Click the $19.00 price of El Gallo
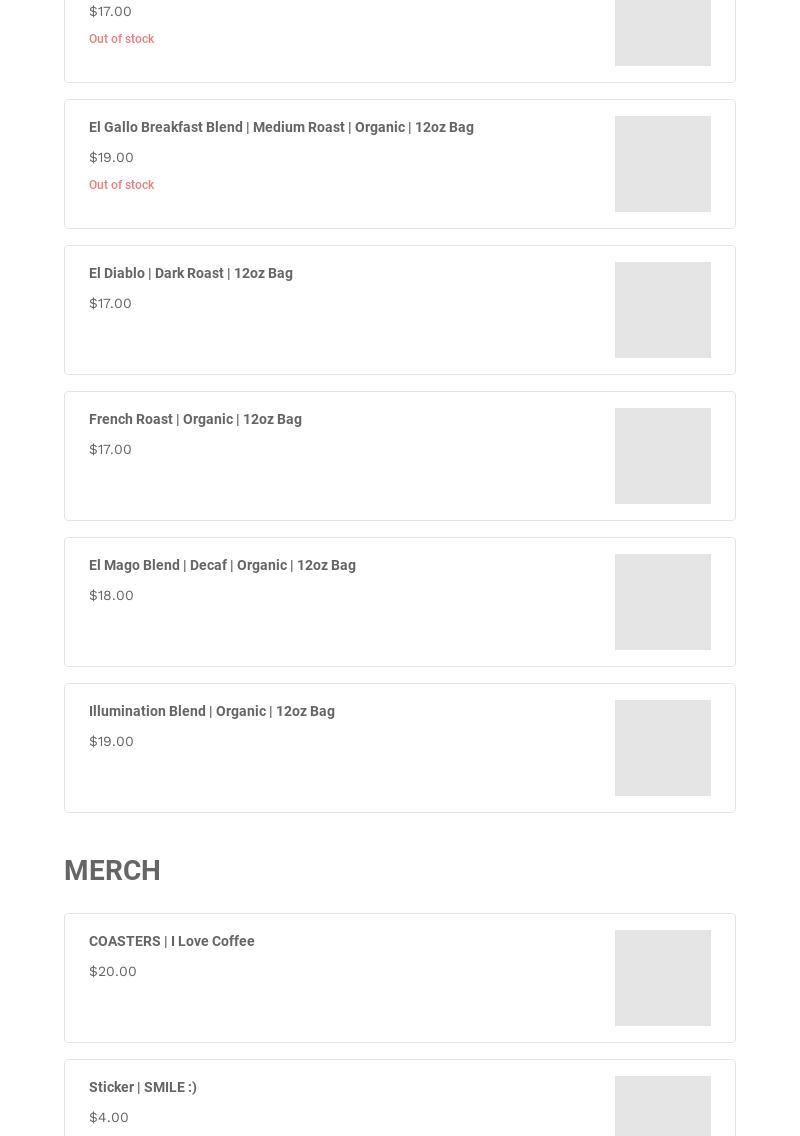 coord(111,157)
